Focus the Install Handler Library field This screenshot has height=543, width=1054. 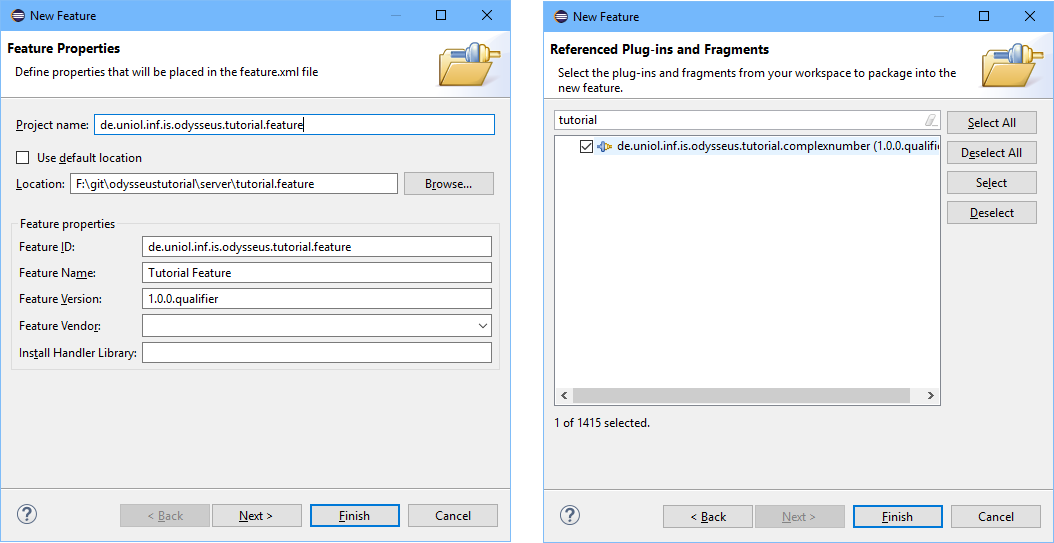(316, 352)
